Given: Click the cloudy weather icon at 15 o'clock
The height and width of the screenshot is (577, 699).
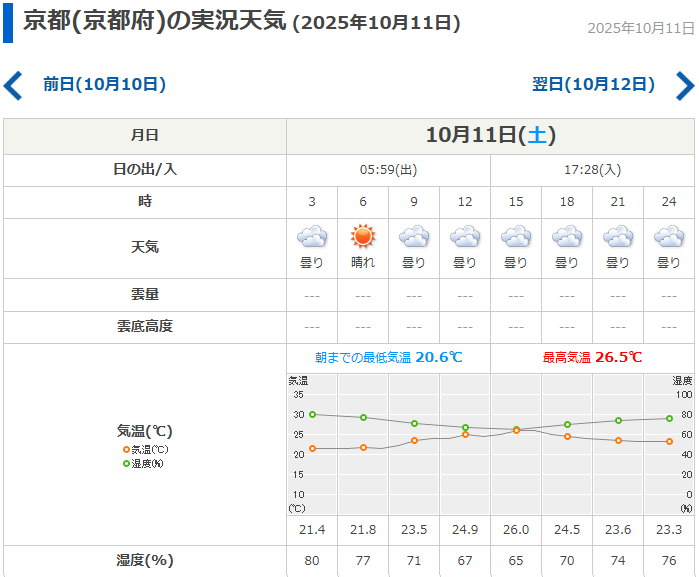Looking at the screenshot, I should [x=516, y=238].
